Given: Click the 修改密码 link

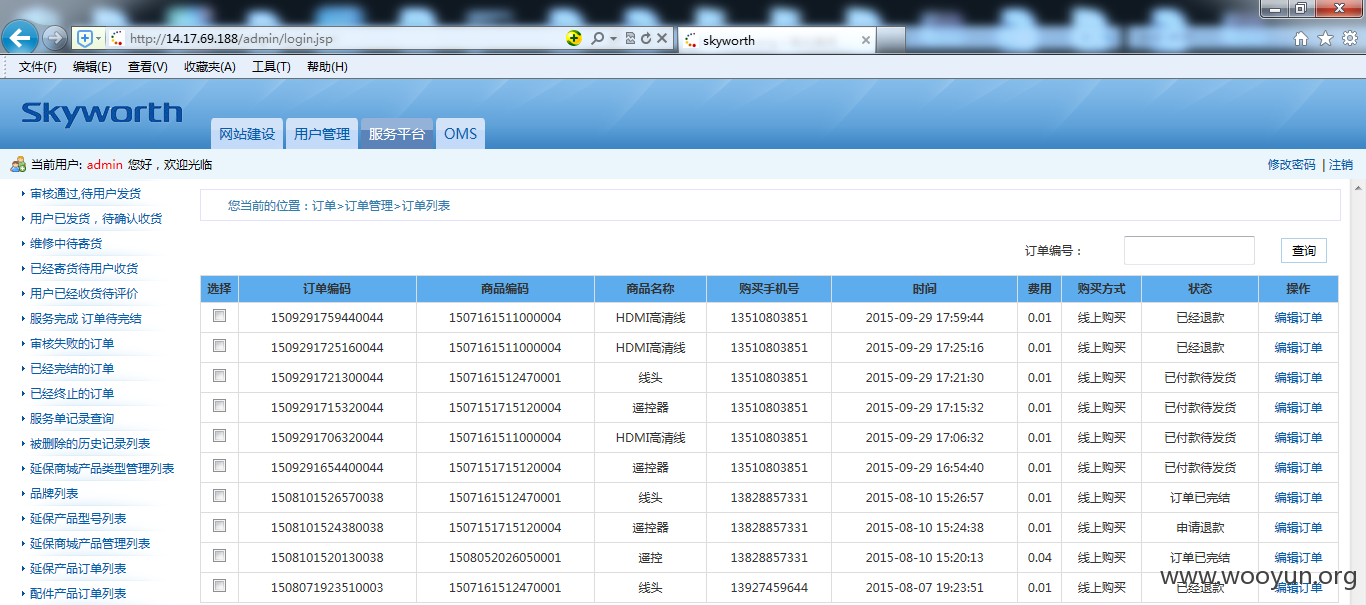Looking at the screenshot, I should (1292, 165).
